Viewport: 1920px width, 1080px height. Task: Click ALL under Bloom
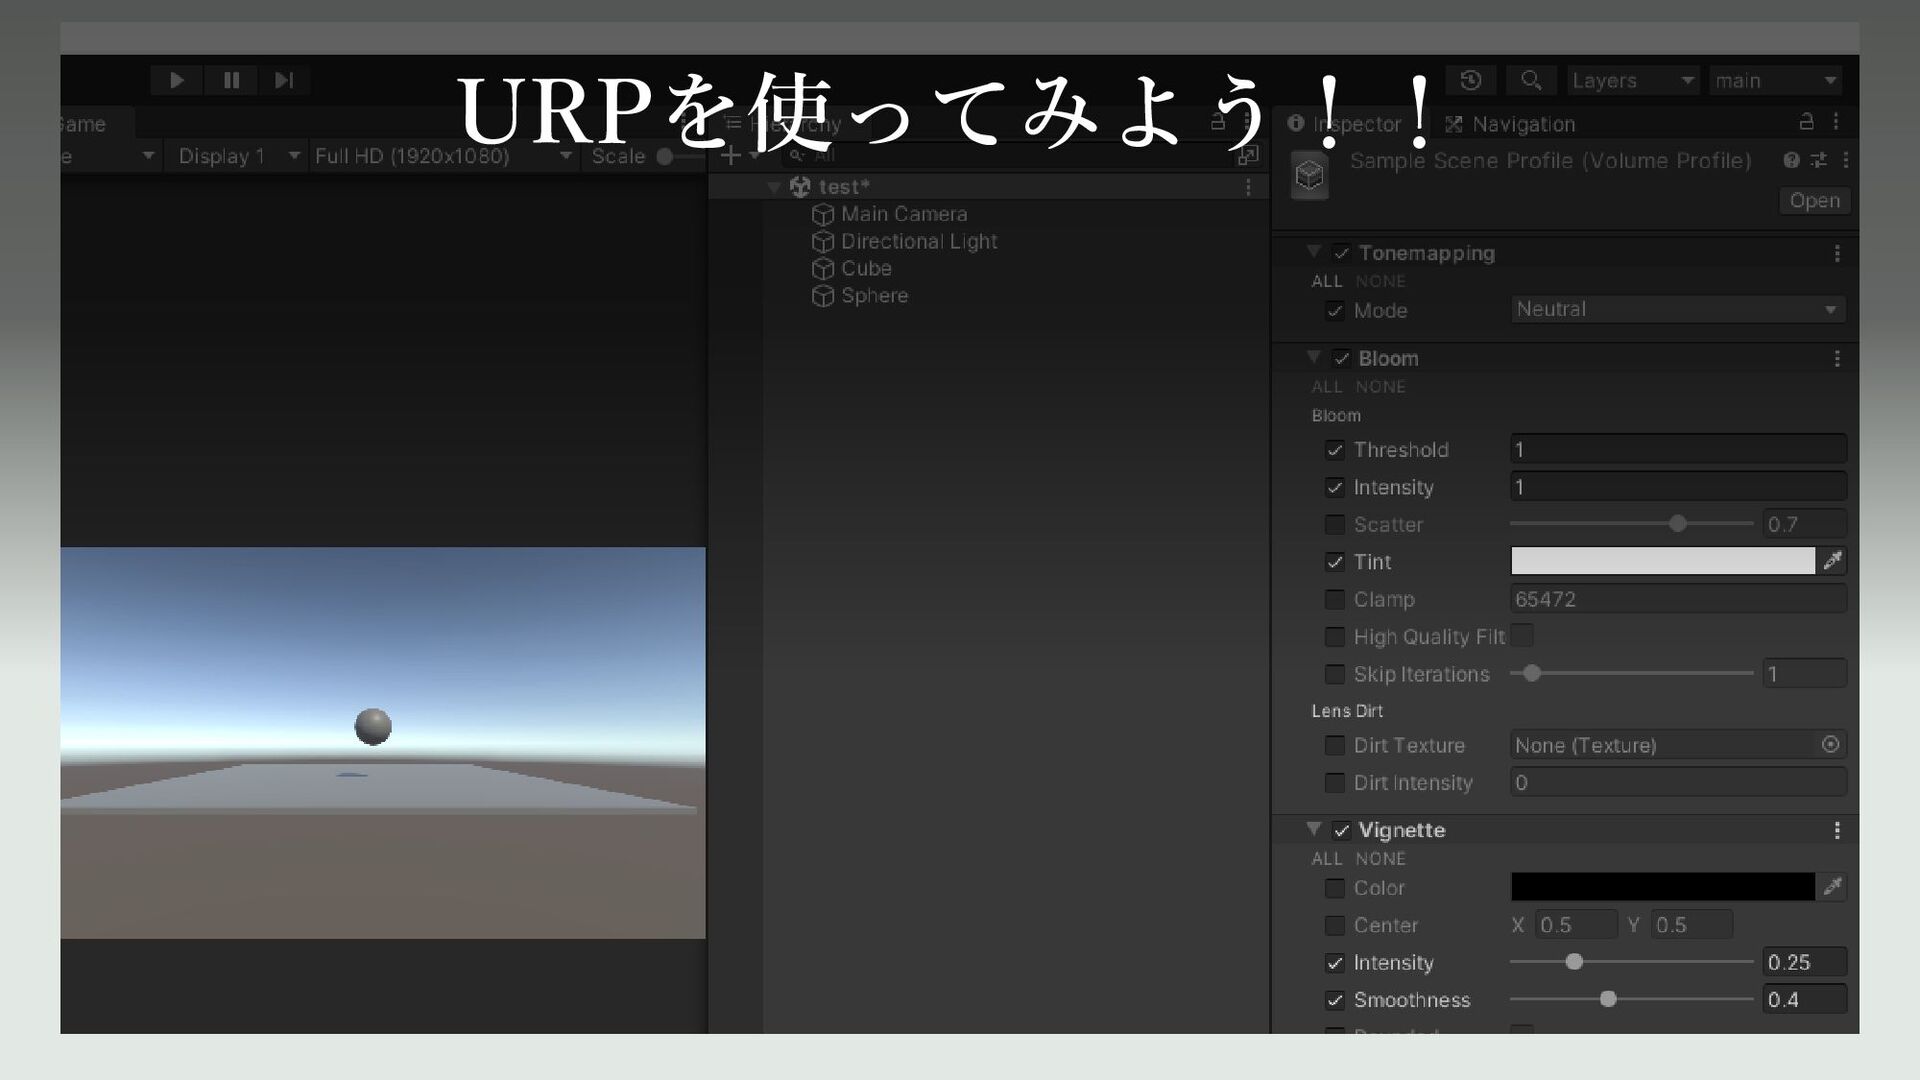tap(1327, 387)
